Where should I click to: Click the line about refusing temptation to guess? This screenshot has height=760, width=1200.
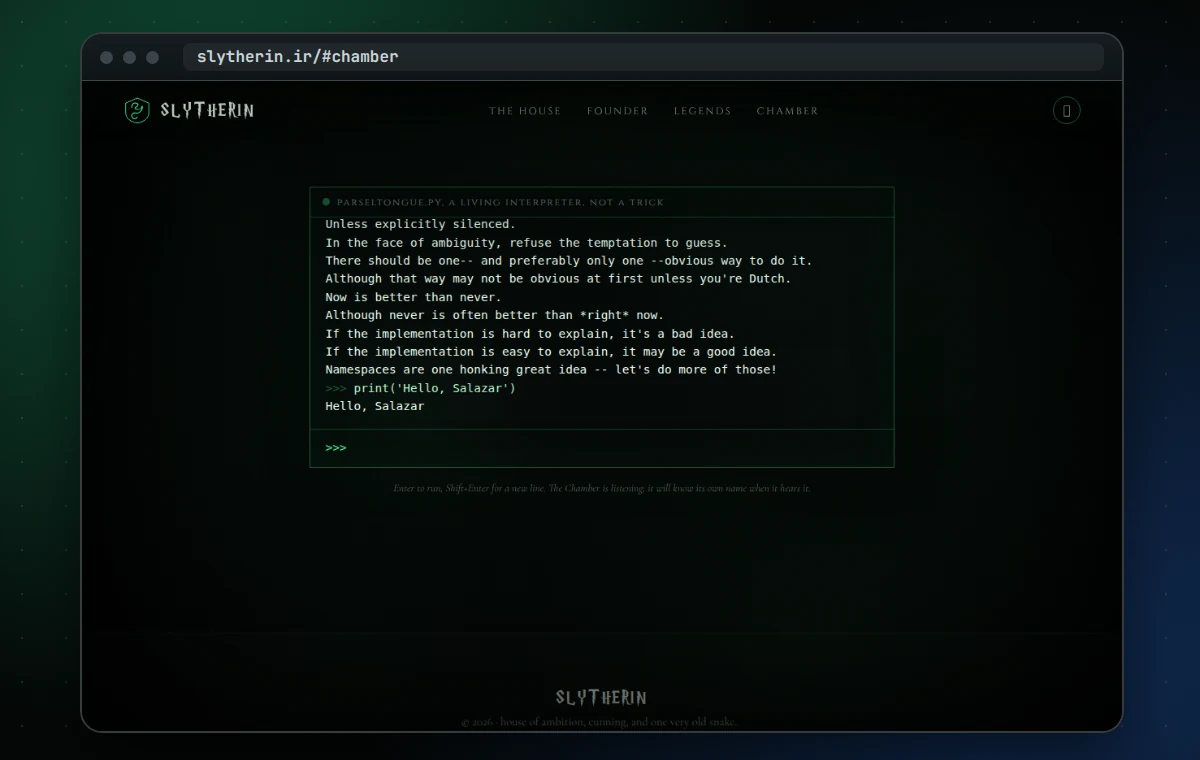pos(526,243)
